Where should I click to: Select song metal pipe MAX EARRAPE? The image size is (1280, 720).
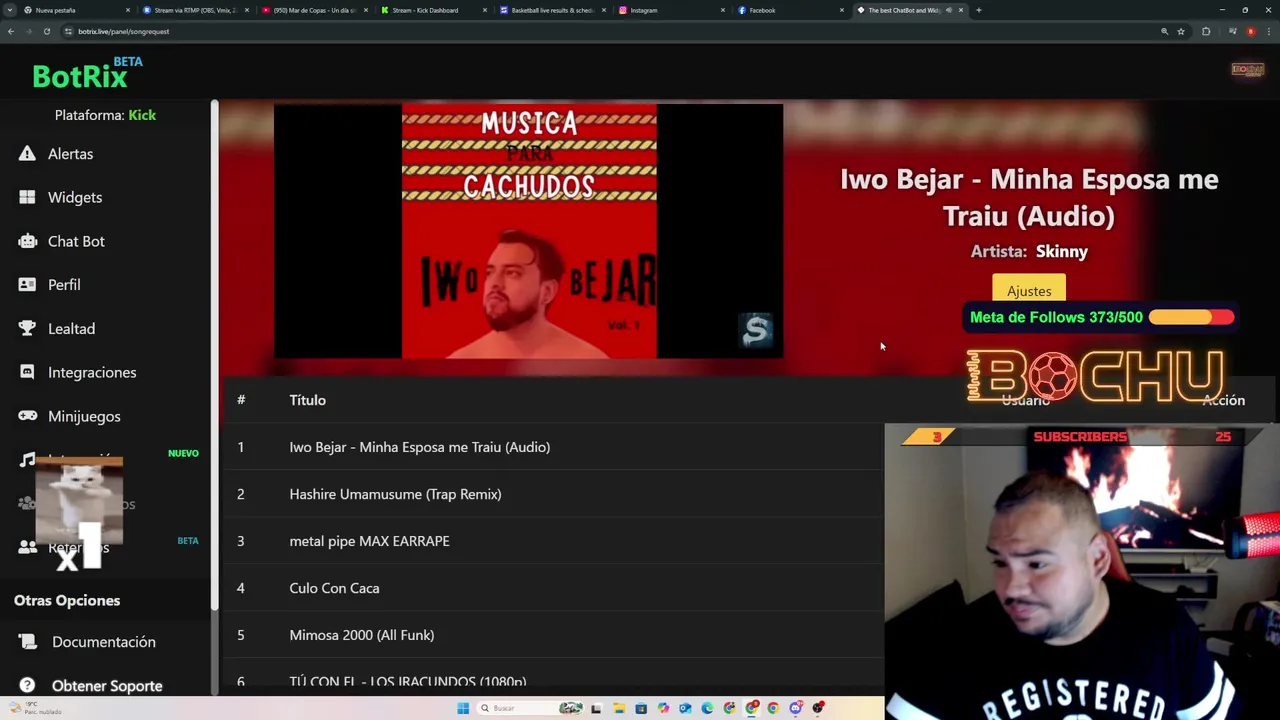(552, 541)
